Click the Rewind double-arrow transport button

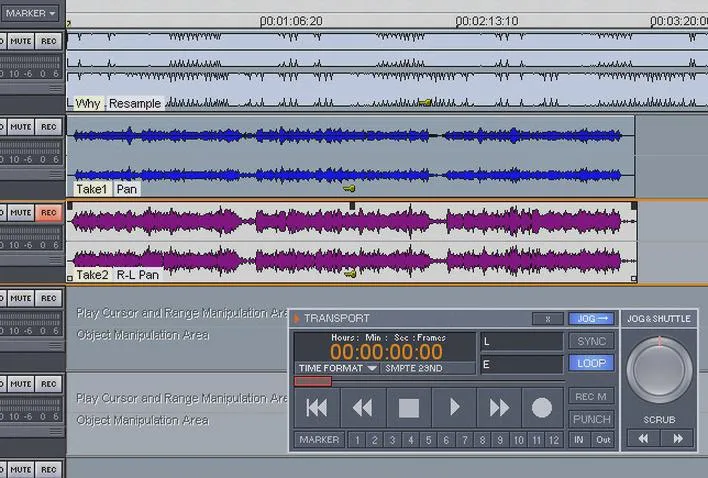[362, 408]
